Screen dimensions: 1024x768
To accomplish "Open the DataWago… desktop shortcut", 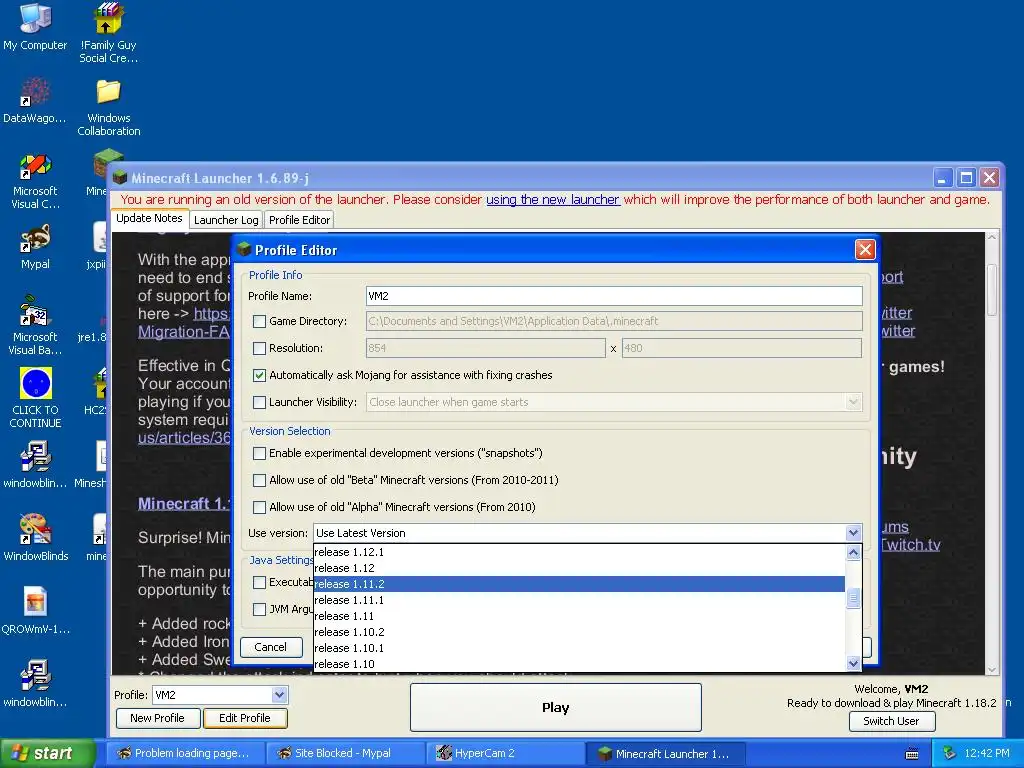I will (x=35, y=101).
